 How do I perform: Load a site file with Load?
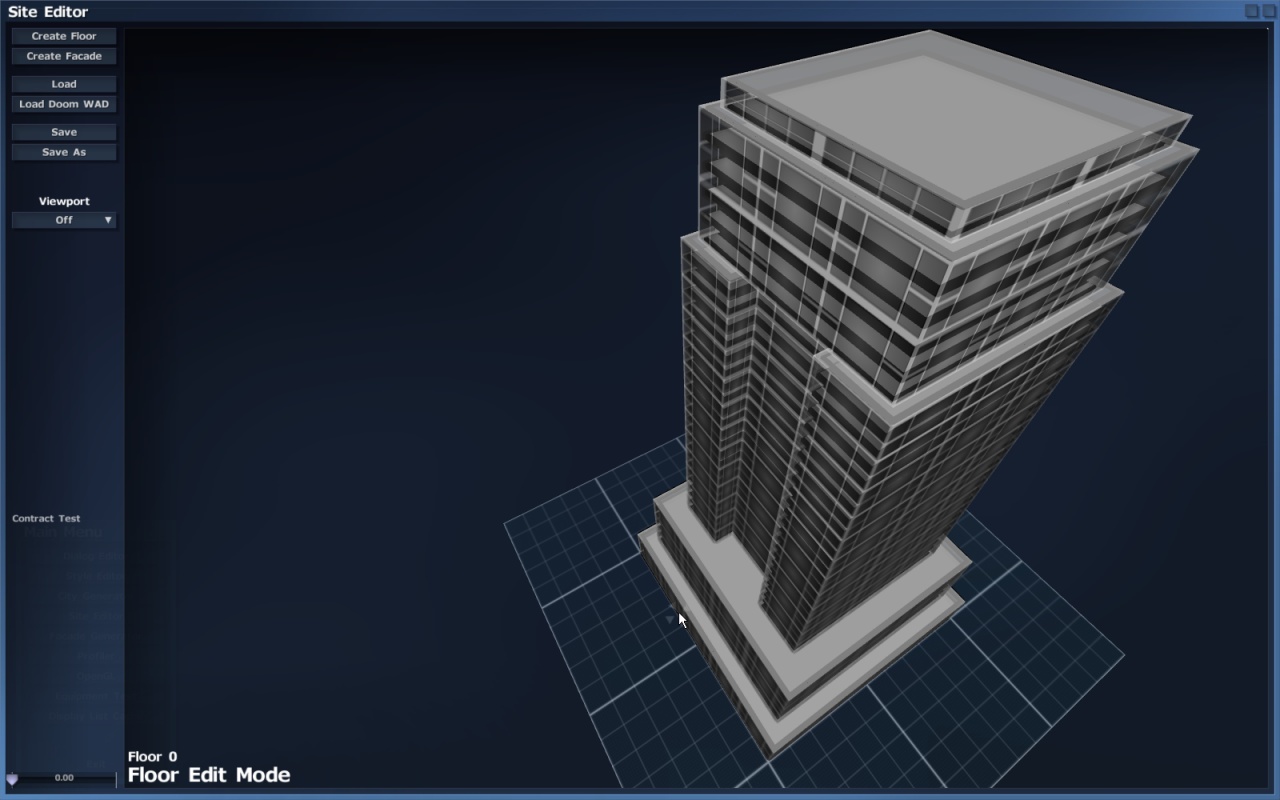point(64,84)
